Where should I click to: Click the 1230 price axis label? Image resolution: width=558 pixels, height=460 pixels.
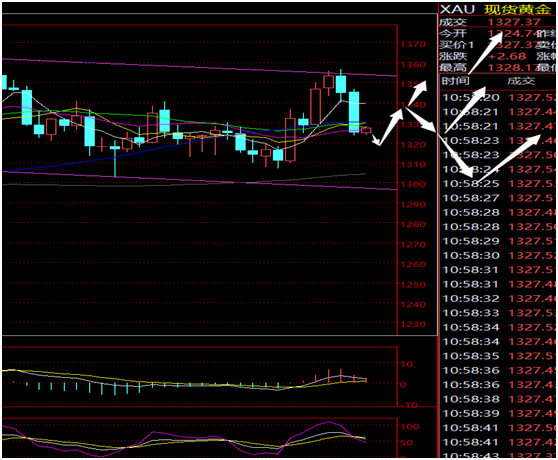(x=413, y=324)
